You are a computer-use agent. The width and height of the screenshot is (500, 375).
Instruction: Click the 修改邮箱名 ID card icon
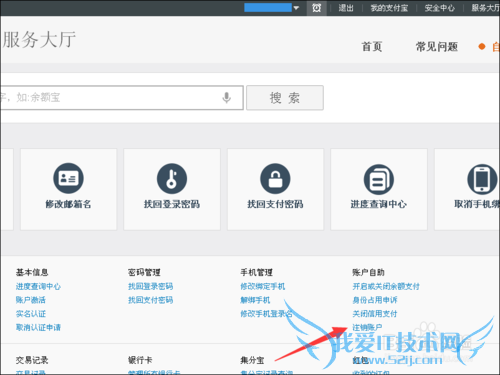pos(68,178)
